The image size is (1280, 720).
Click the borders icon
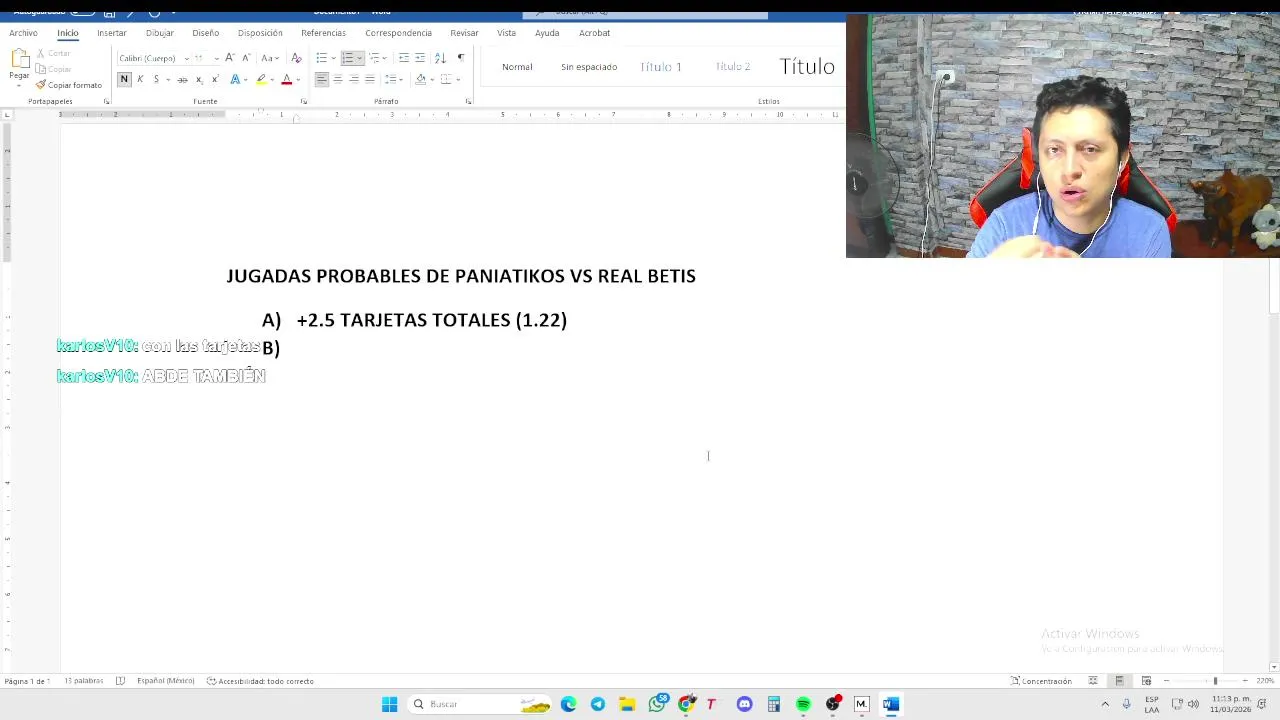[x=446, y=79]
